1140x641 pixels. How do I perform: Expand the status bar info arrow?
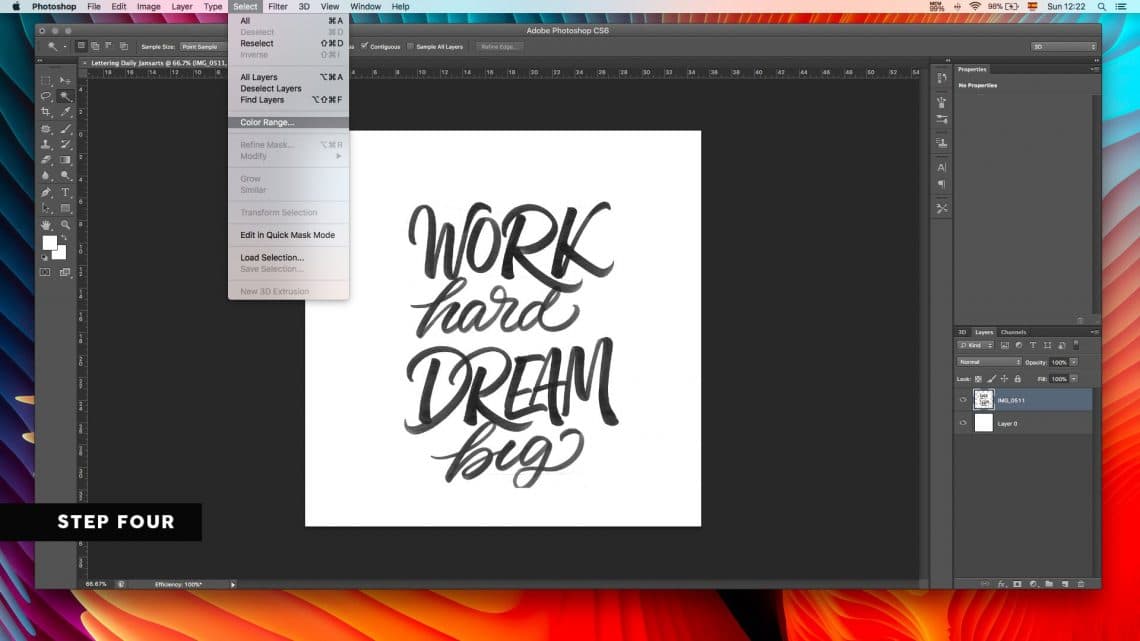[233, 584]
